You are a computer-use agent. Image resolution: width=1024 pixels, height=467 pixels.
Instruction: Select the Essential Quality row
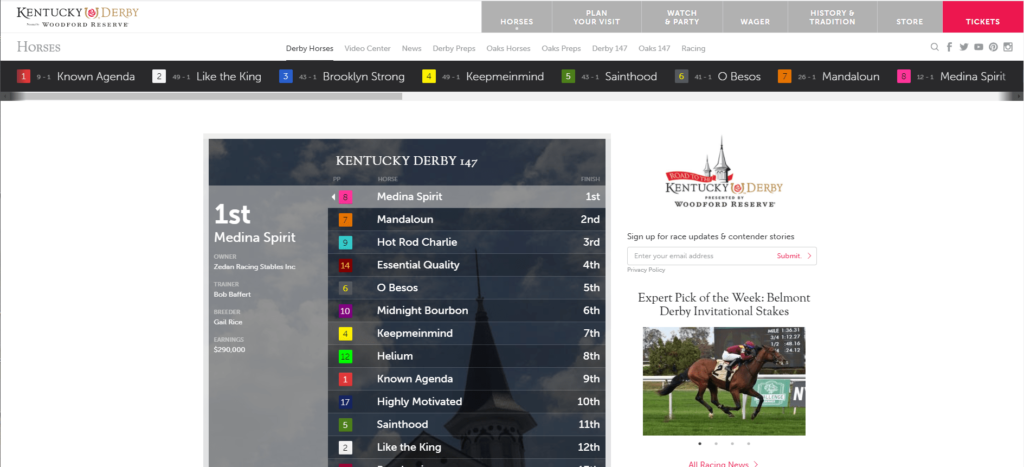pos(466,265)
